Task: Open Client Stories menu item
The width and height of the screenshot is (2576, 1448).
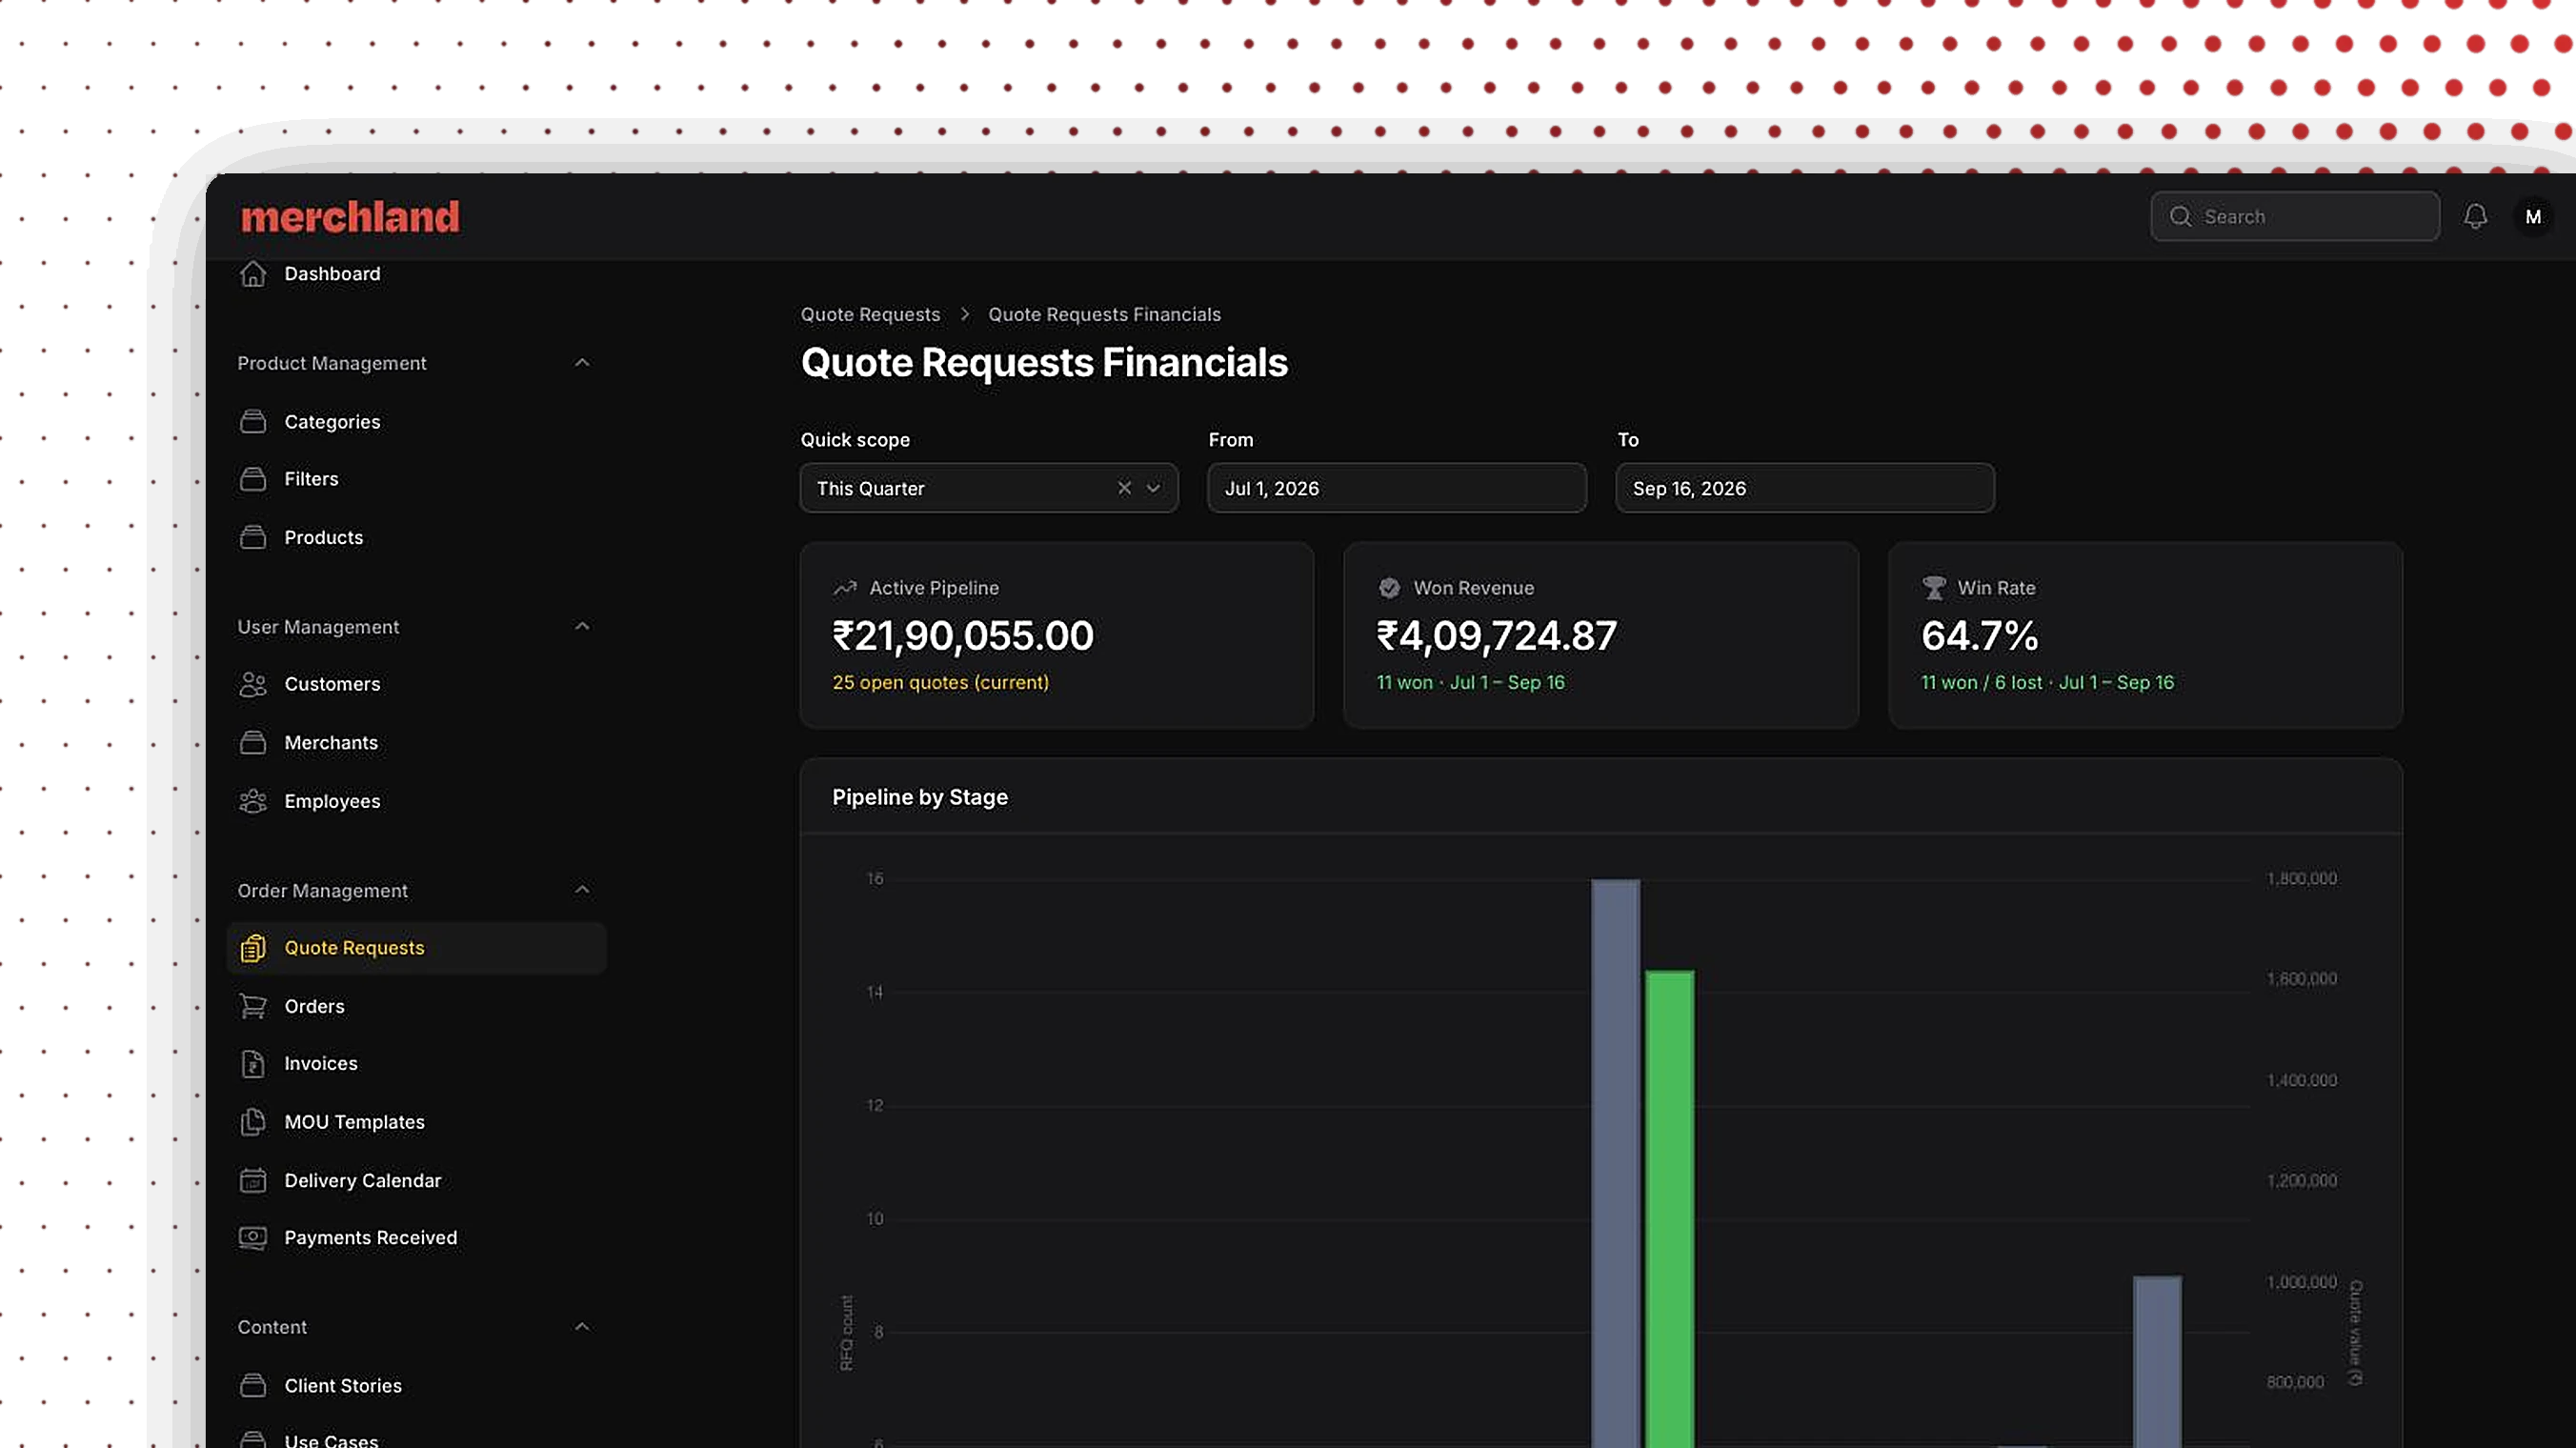Action: (343, 1386)
